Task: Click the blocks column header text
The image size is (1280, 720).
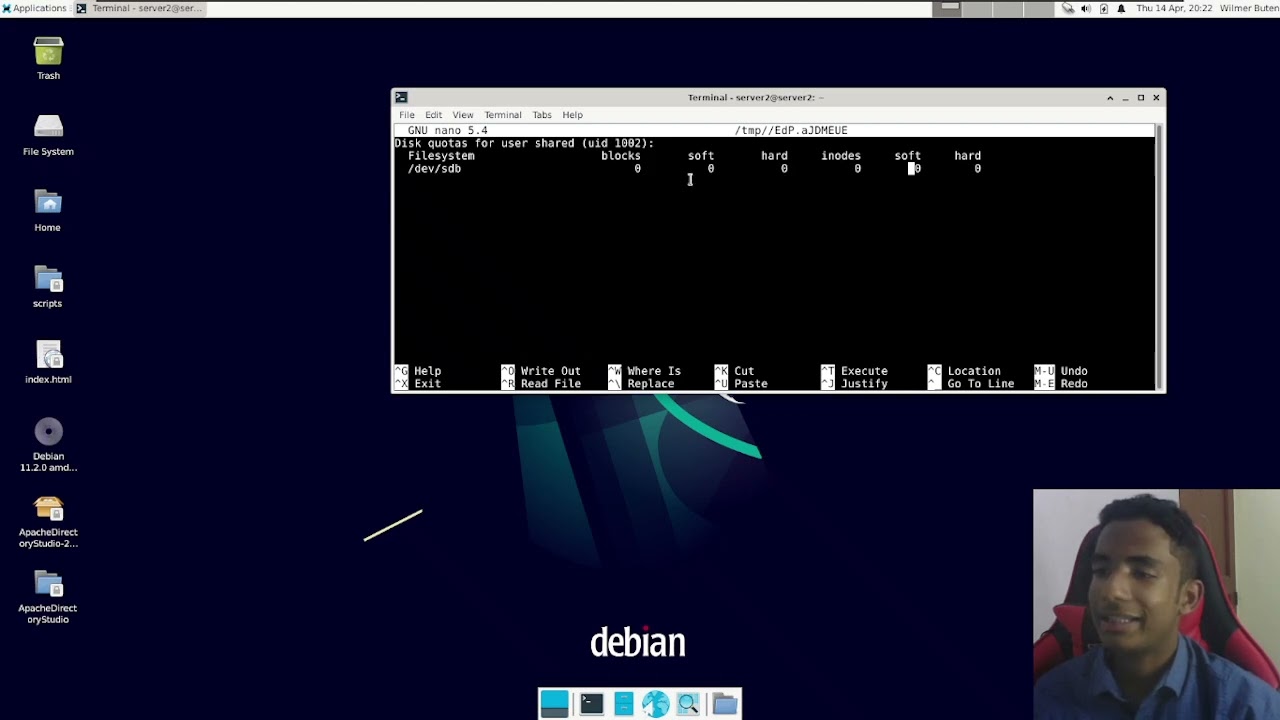Action: tap(621, 156)
